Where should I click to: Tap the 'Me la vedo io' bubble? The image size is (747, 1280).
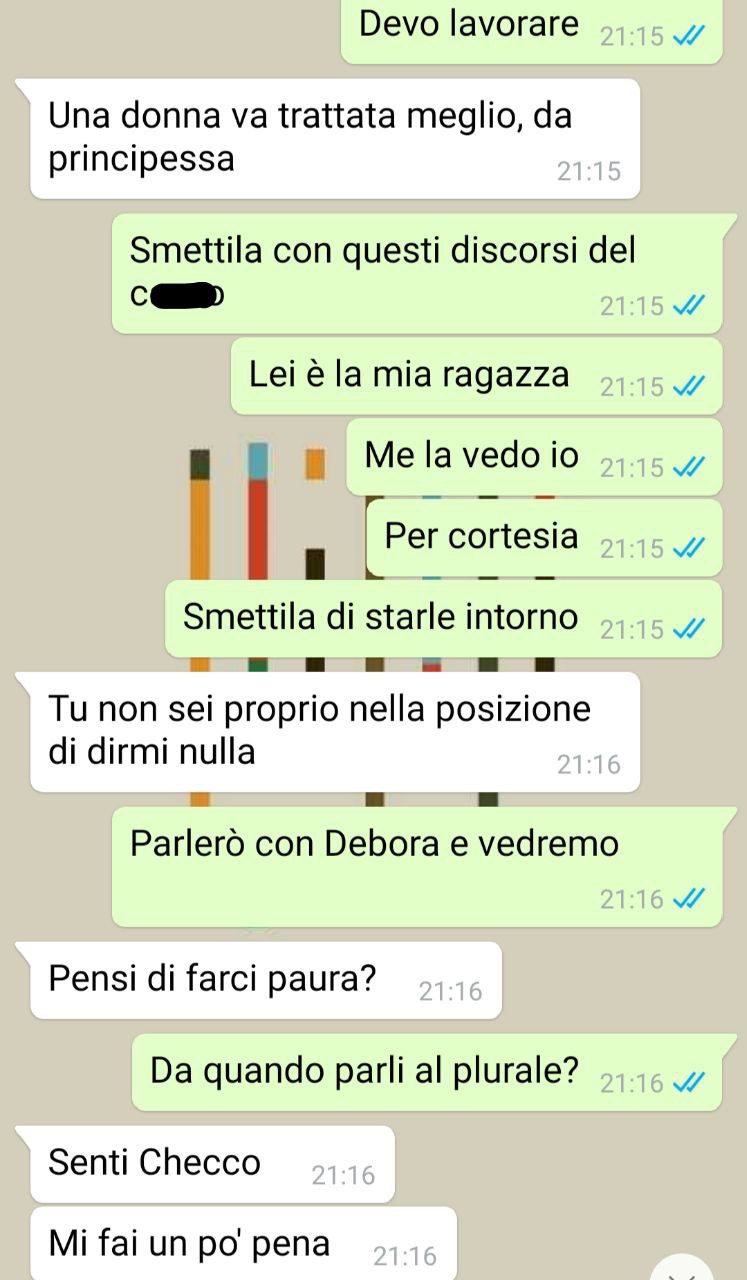pos(534,457)
